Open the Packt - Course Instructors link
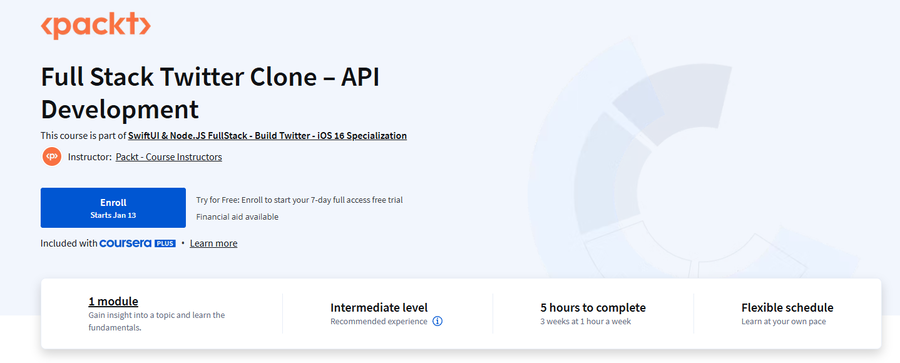 click(169, 157)
